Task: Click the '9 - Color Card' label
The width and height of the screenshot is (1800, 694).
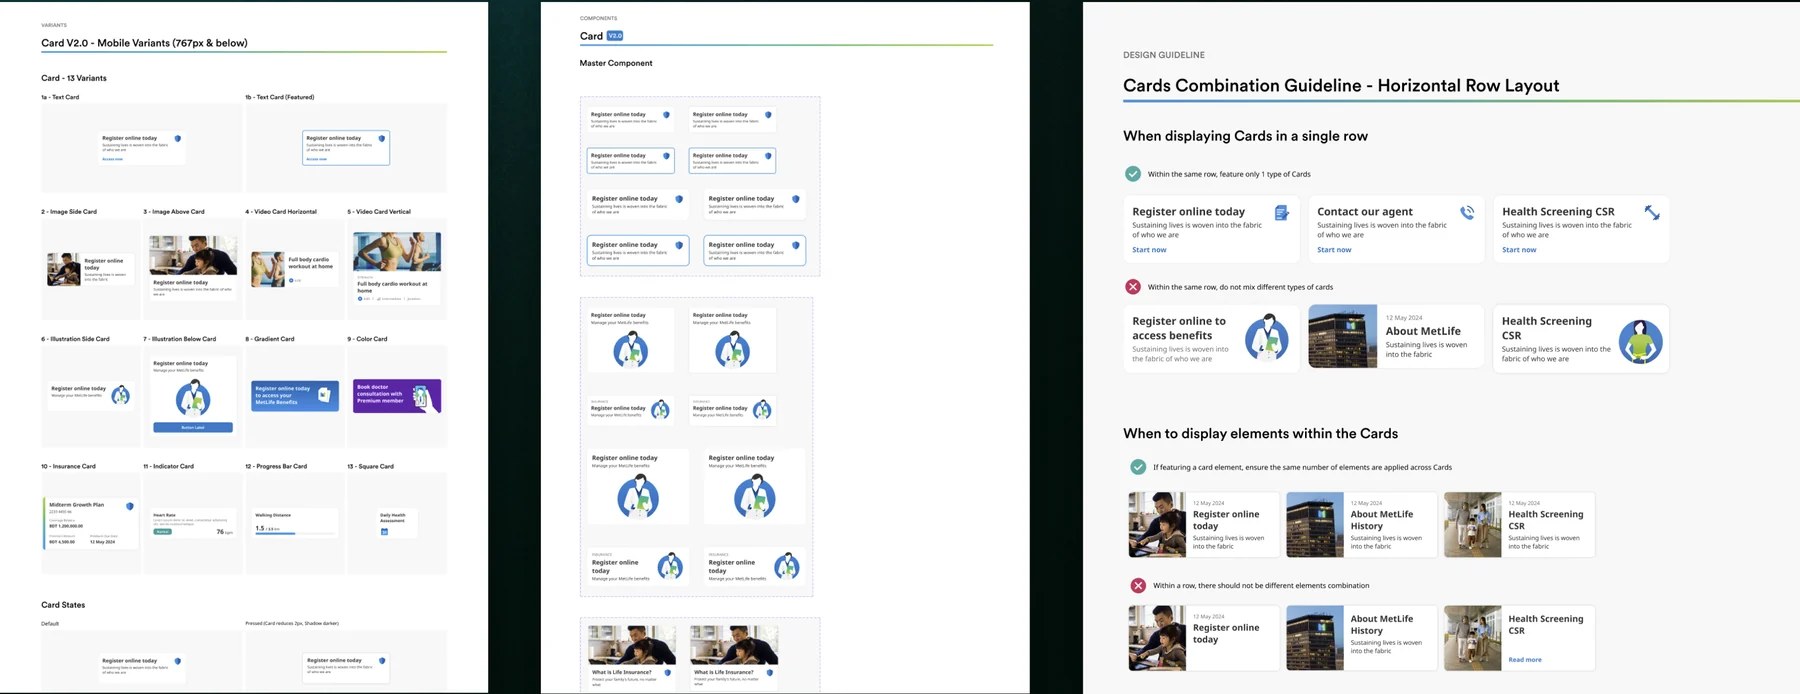Action: [x=367, y=339]
